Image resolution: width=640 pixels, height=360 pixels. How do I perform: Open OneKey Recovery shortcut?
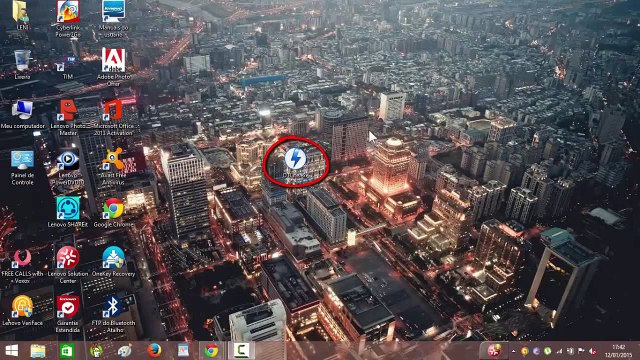[113, 262]
